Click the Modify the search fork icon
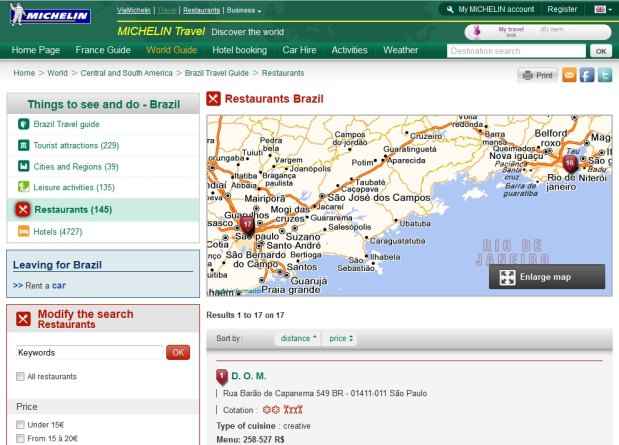Image resolution: width=619 pixels, height=445 pixels. coord(23,319)
